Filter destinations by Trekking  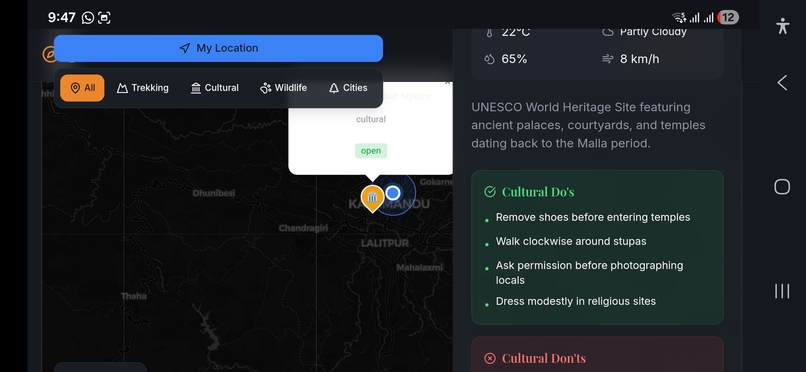[143, 88]
